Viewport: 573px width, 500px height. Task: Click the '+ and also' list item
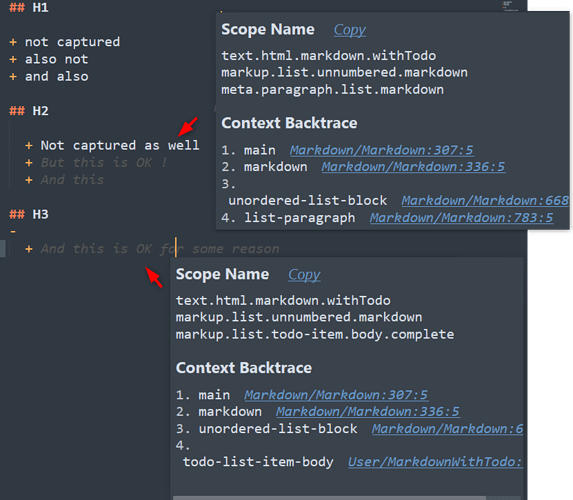(49, 76)
